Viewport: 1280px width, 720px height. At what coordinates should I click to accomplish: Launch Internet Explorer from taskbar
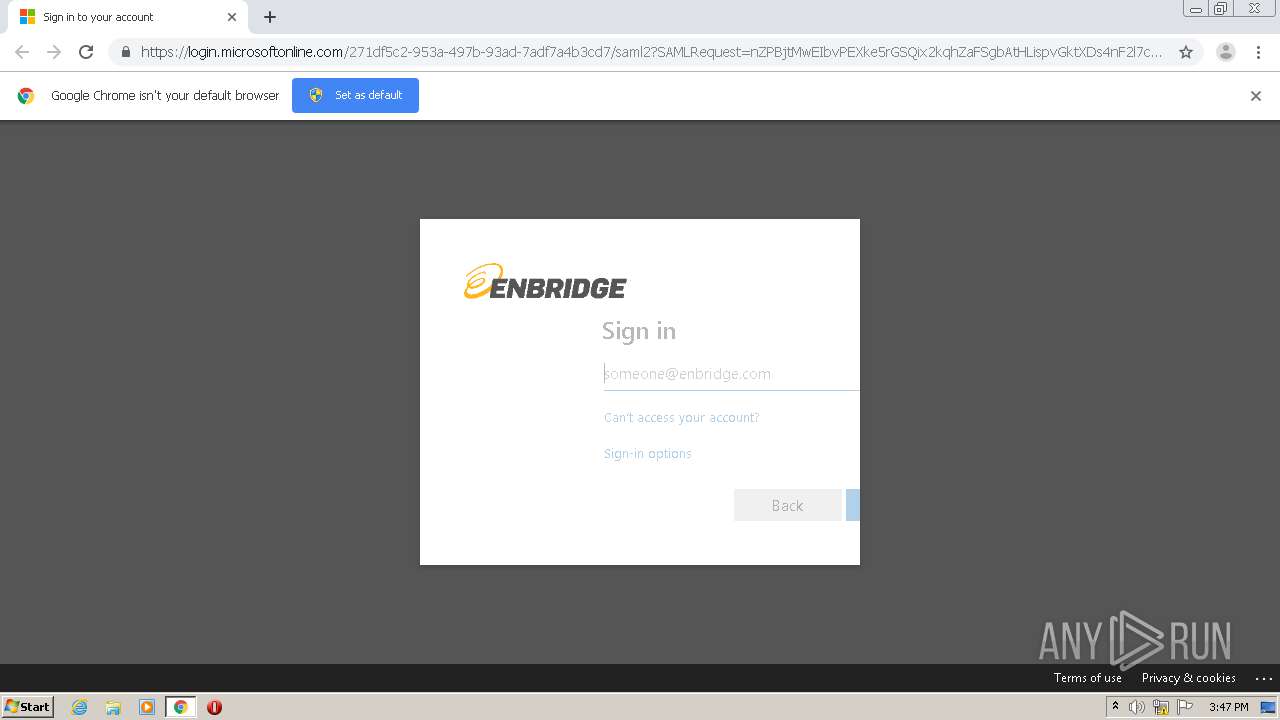point(79,707)
